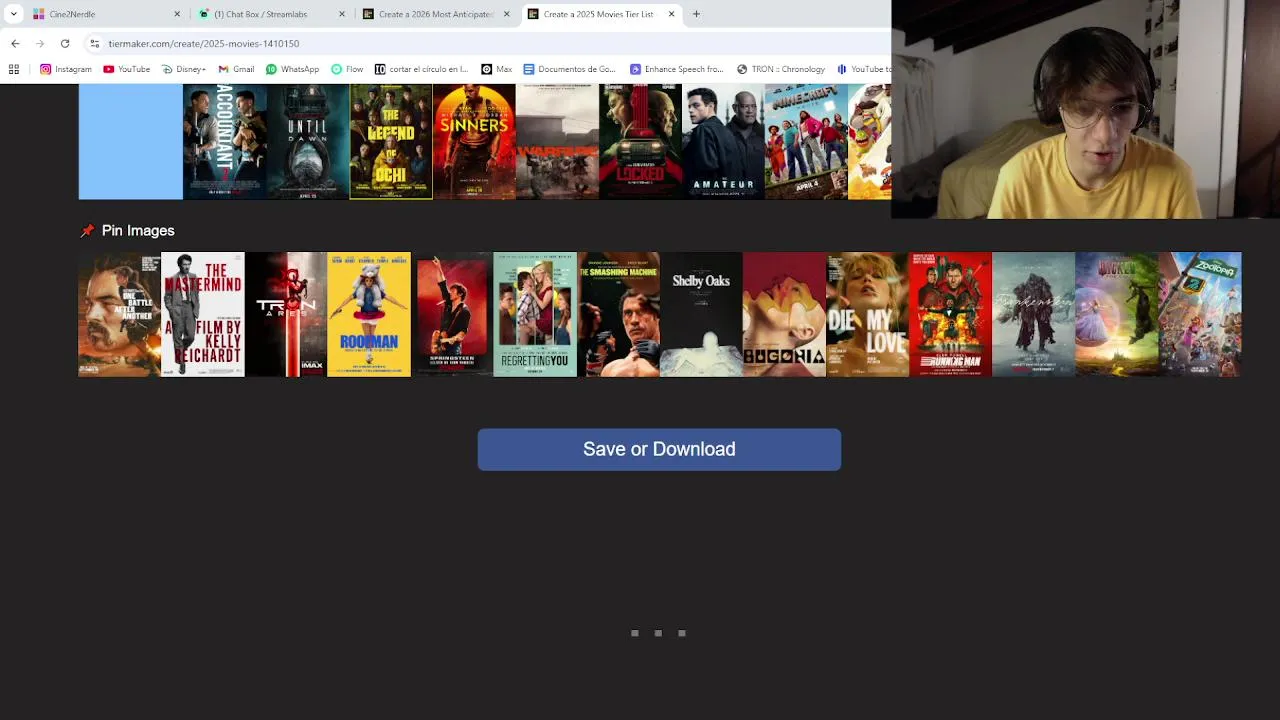This screenshot has width=1280, height=720.
Task: Click the Pin Images pushpin icon
Action: [87, 231]
